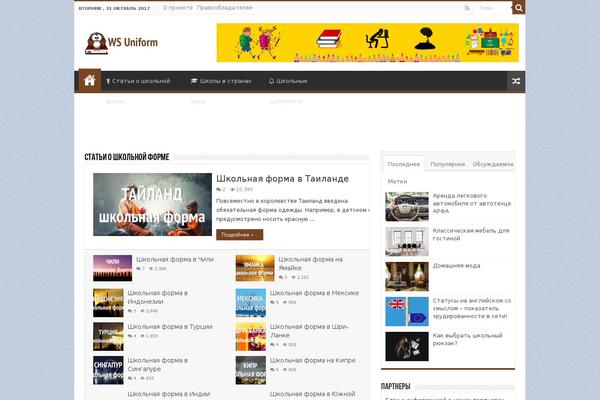600x400 pixels.
Task: Switch to the 'Метки' tab
Action: coord(397,181)
